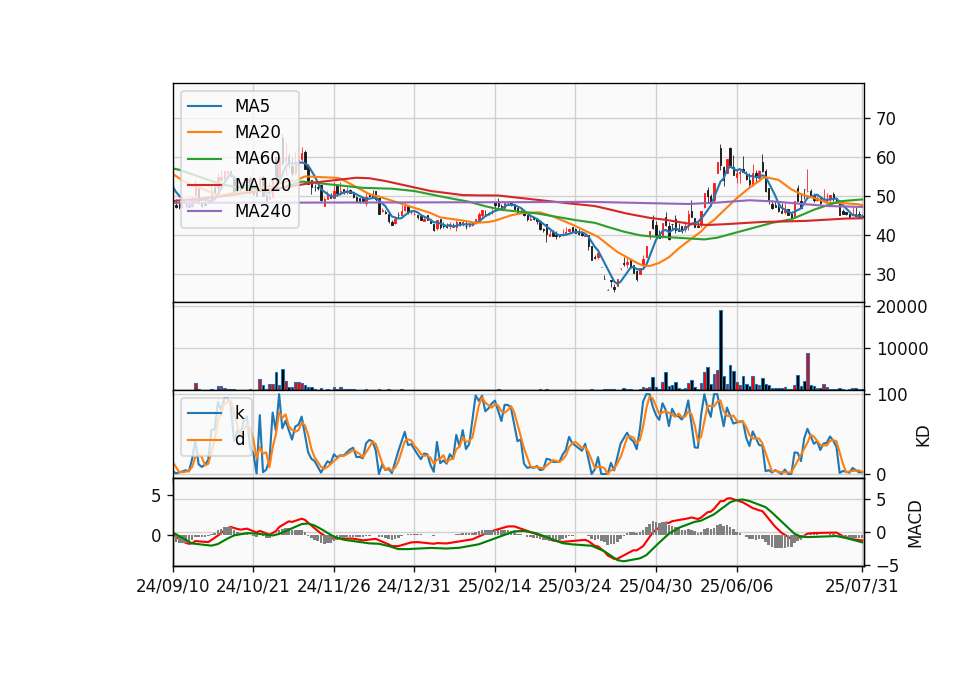Click the MA60 legend label
This screenshot has width=960, height=690.
pyautogui.click(x=257, y=158)
